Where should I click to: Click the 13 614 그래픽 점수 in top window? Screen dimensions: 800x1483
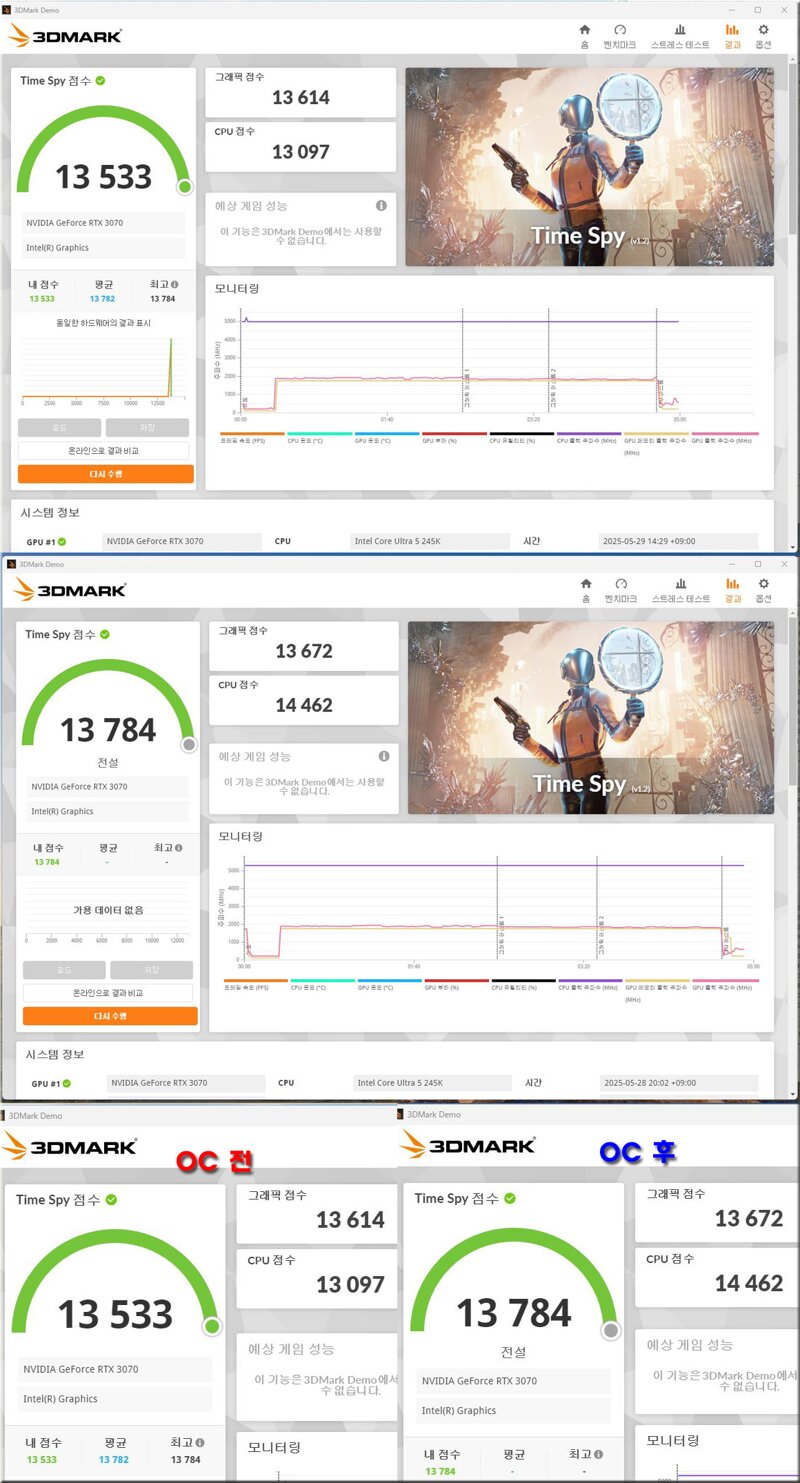[x=301, y=97]
